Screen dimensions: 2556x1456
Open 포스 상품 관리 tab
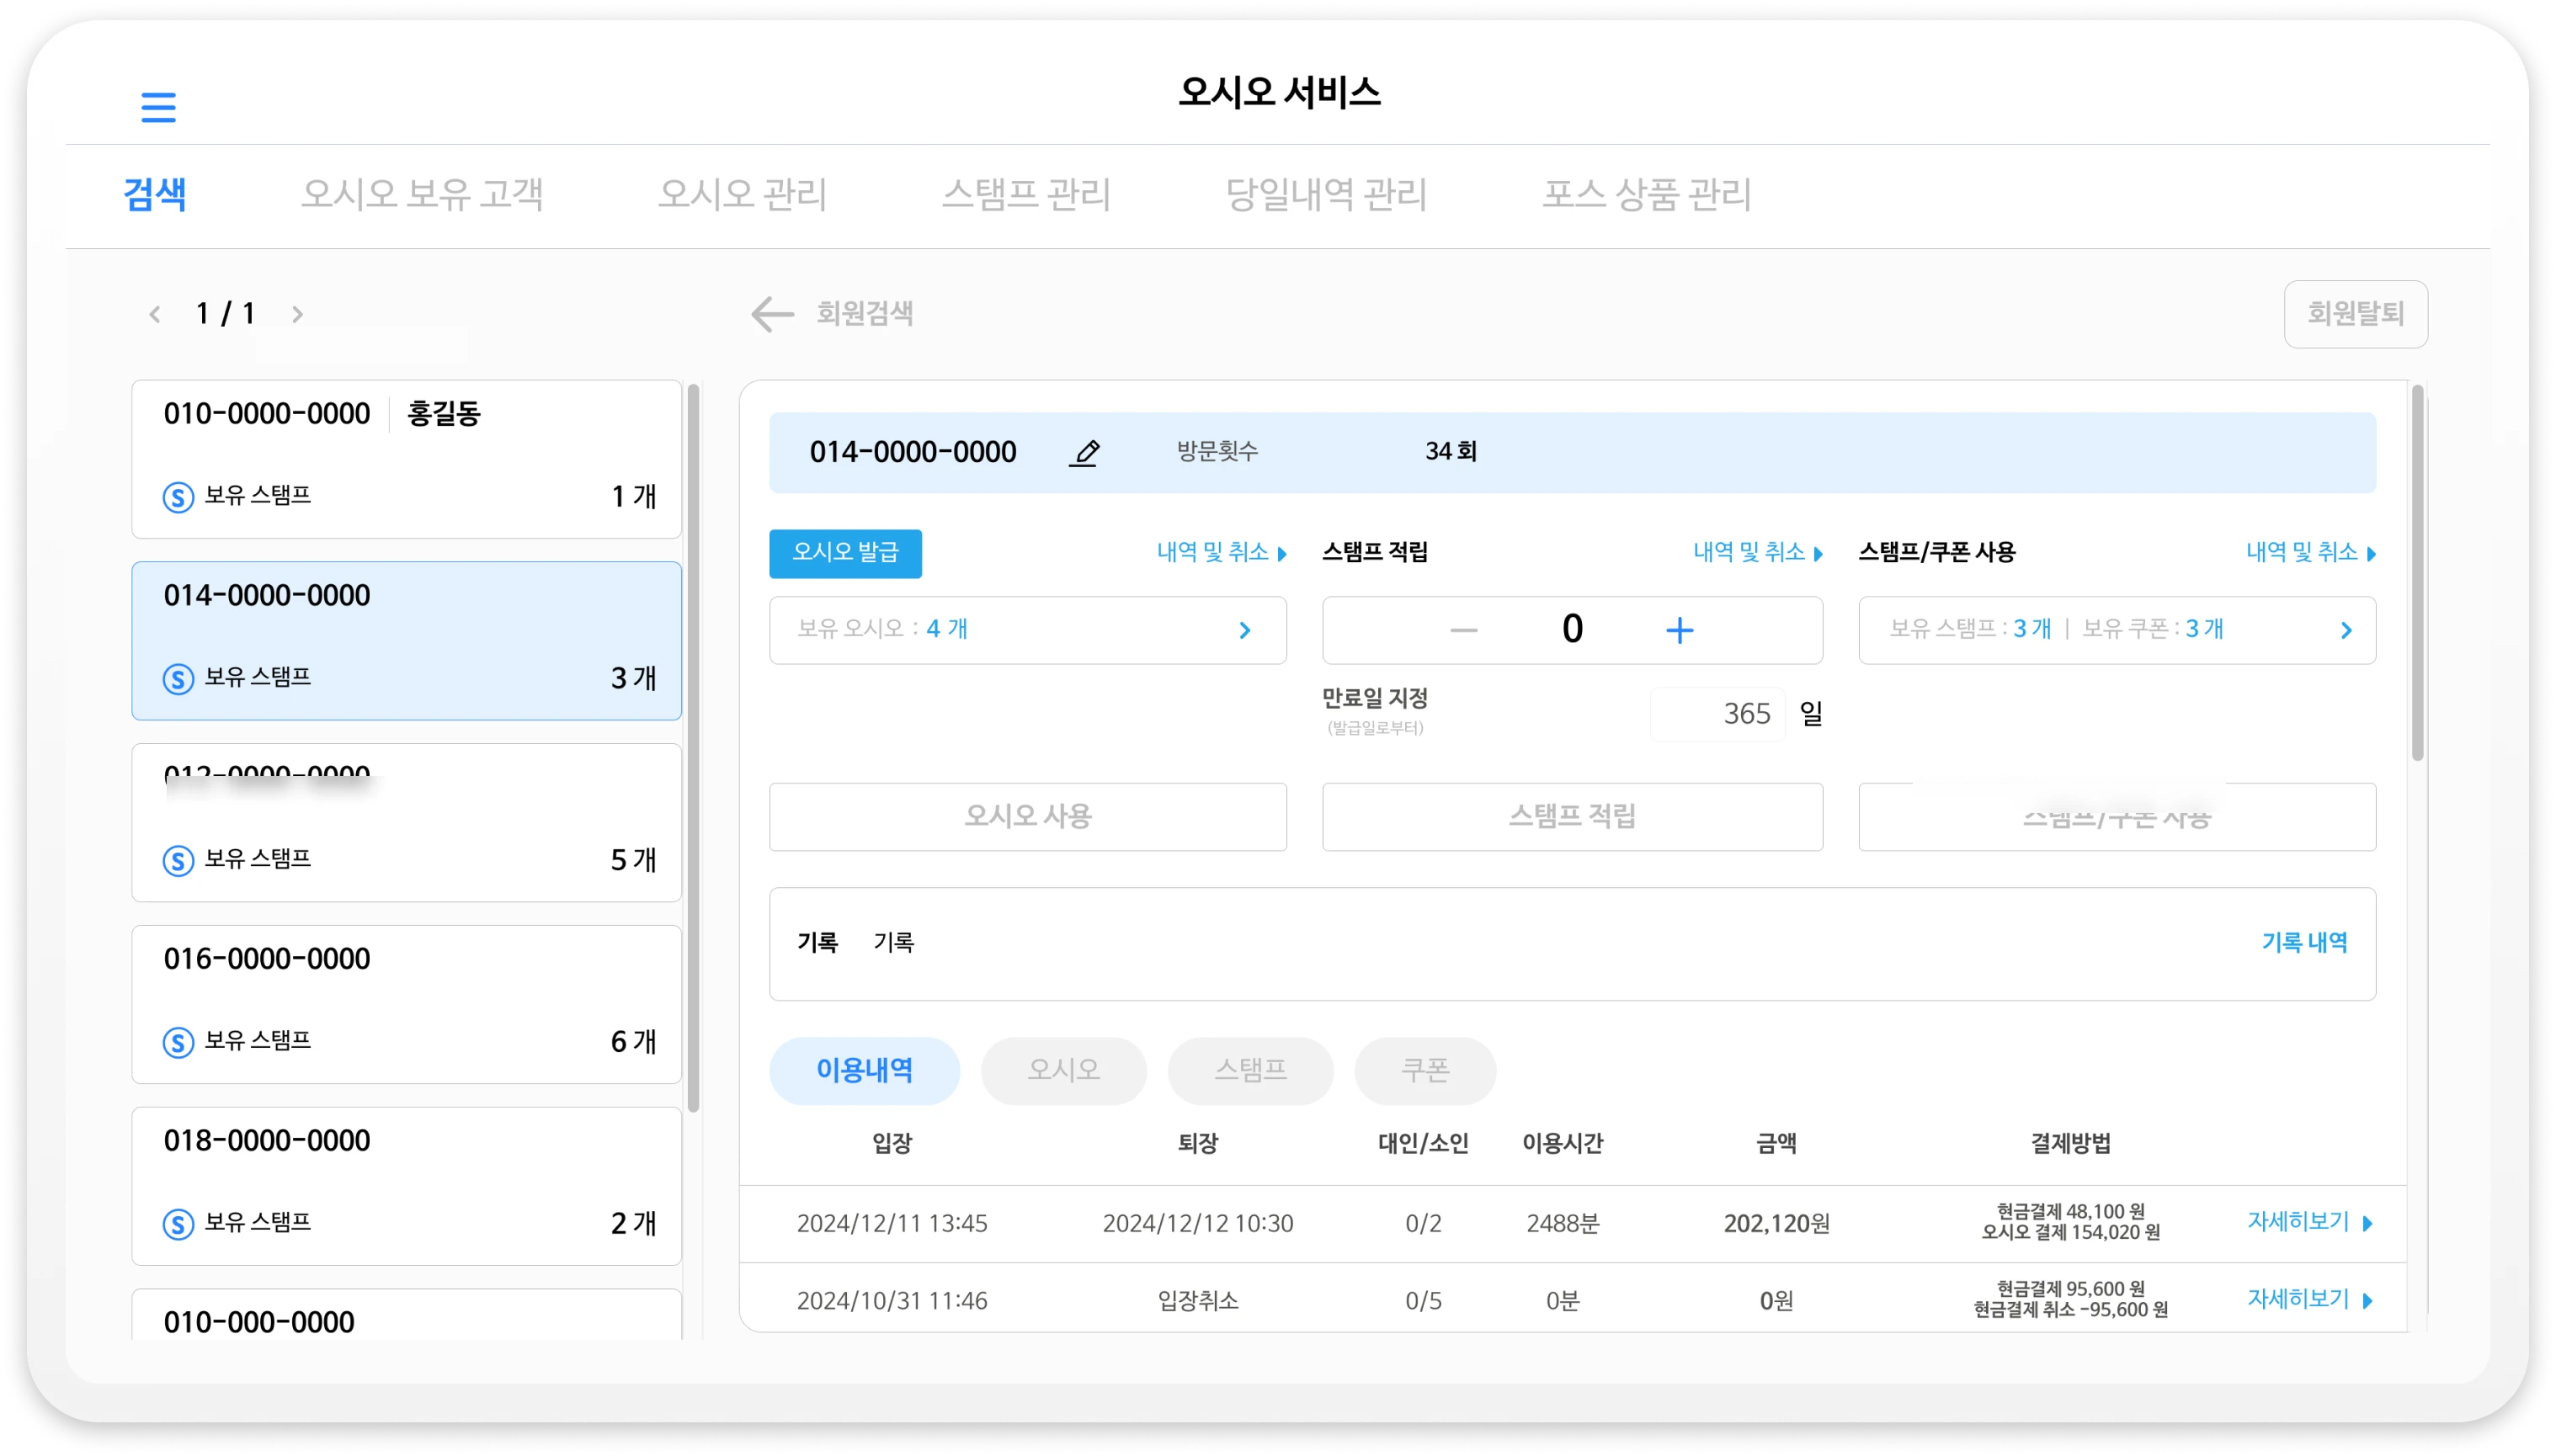[1646, 195]
